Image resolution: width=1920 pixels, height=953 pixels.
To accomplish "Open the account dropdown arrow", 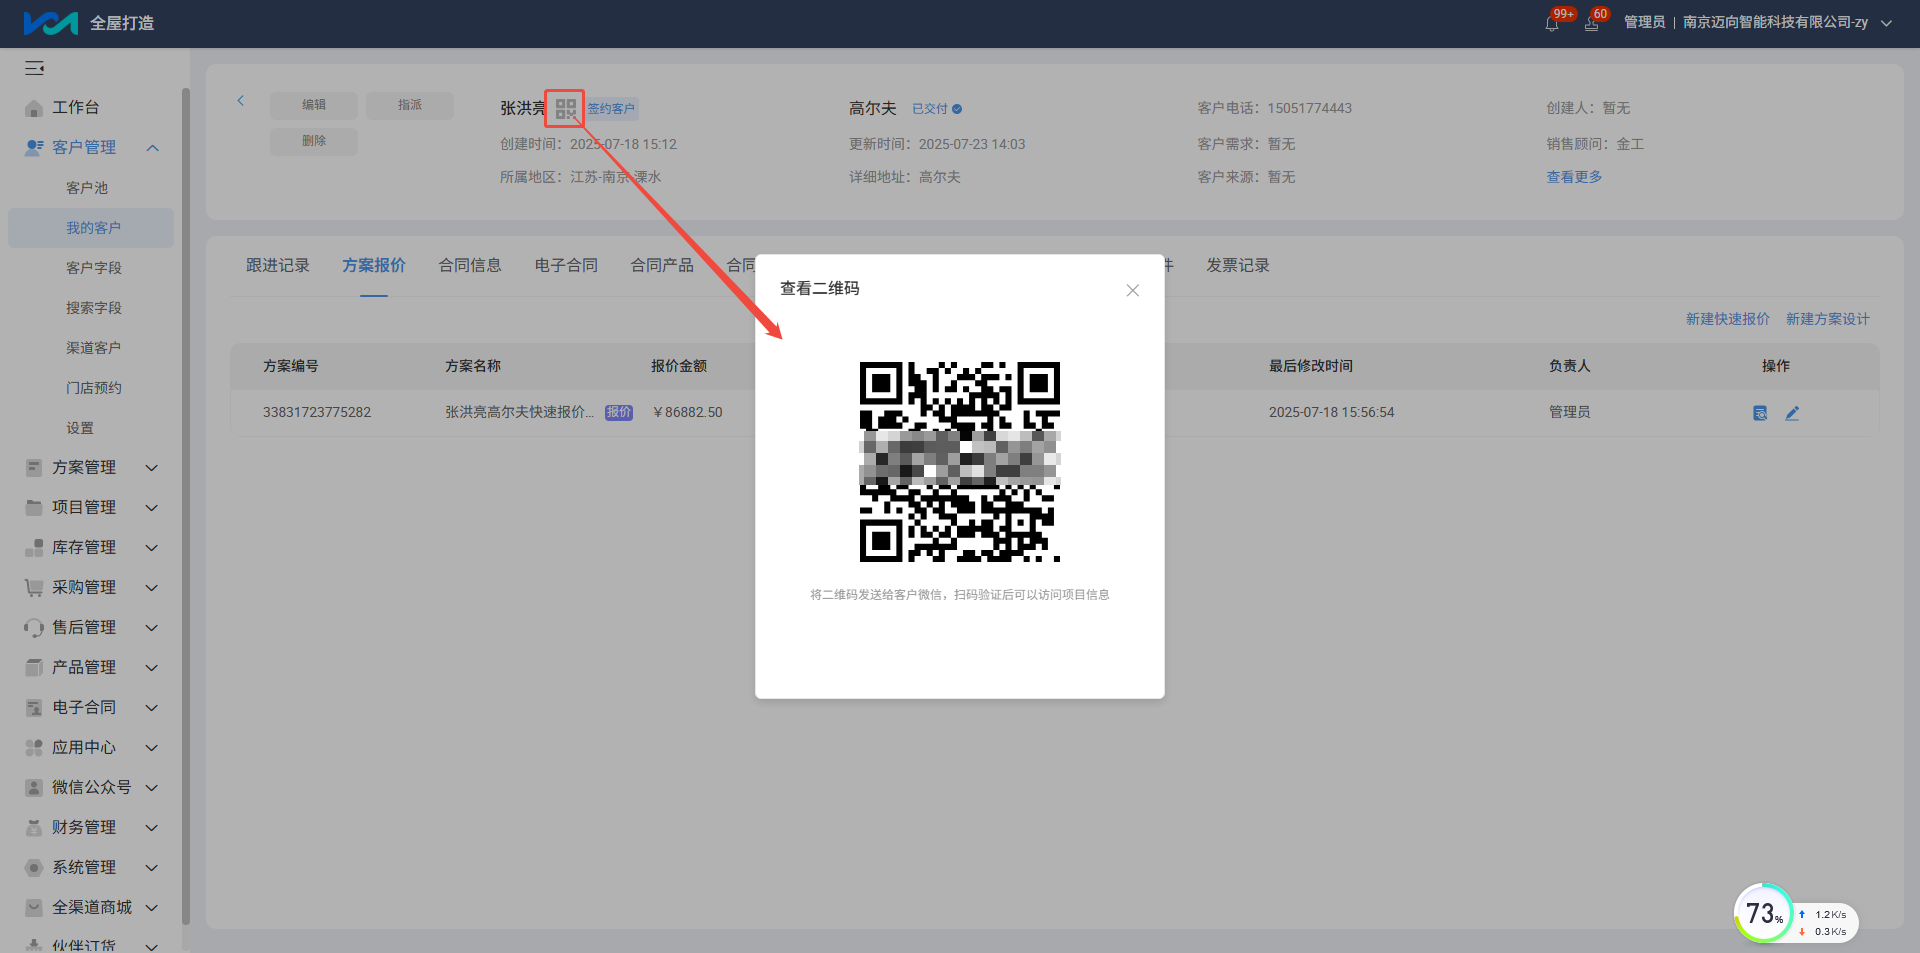I will point(1887,23).
